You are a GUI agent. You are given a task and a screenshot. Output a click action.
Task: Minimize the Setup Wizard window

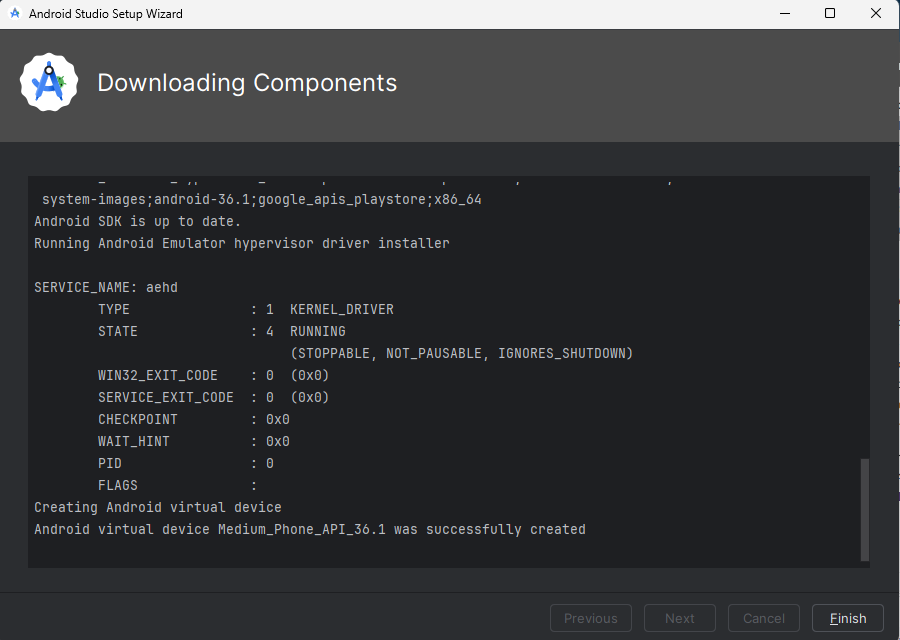(785, 13)
